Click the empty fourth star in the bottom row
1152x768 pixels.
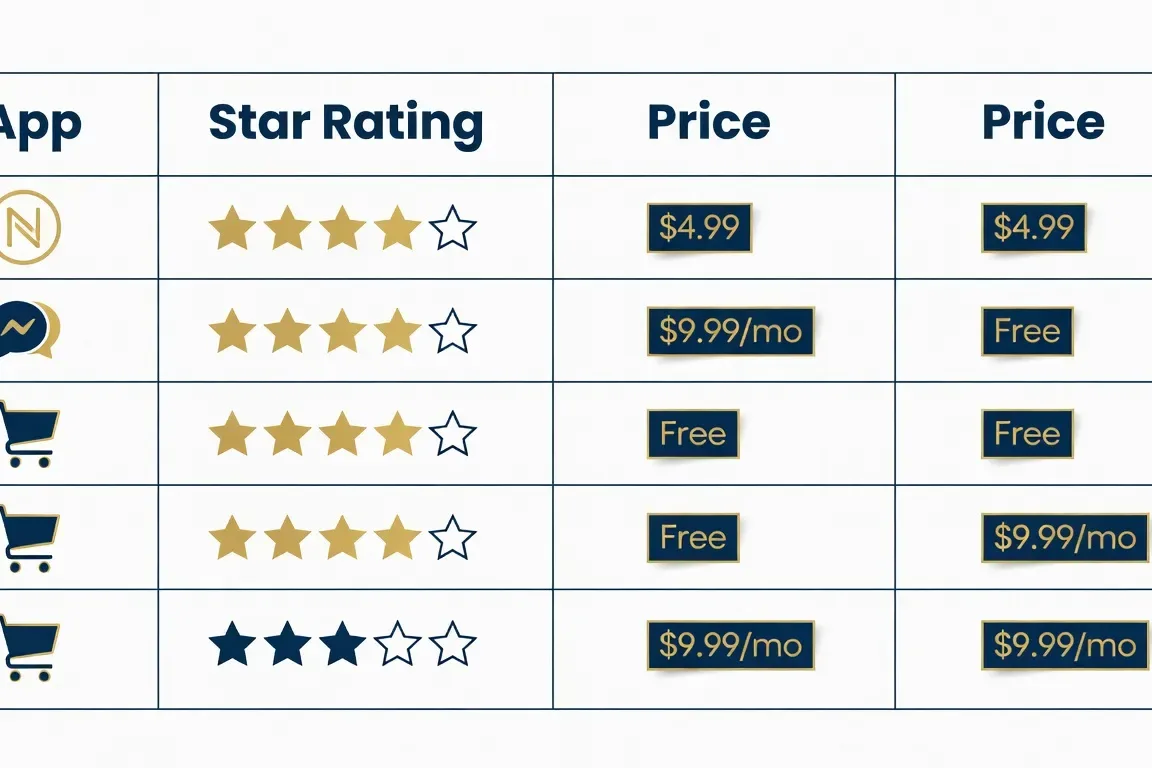click(397, 644)
